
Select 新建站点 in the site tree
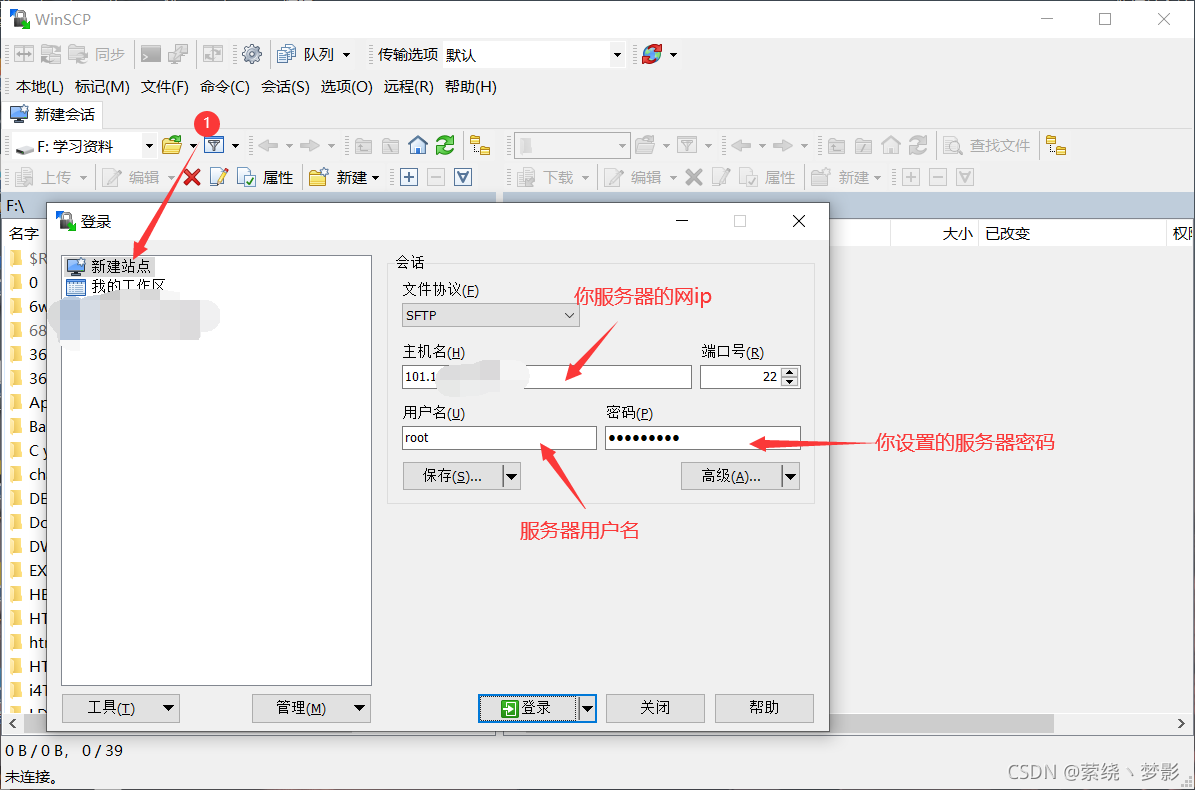[x=110, y=266]
